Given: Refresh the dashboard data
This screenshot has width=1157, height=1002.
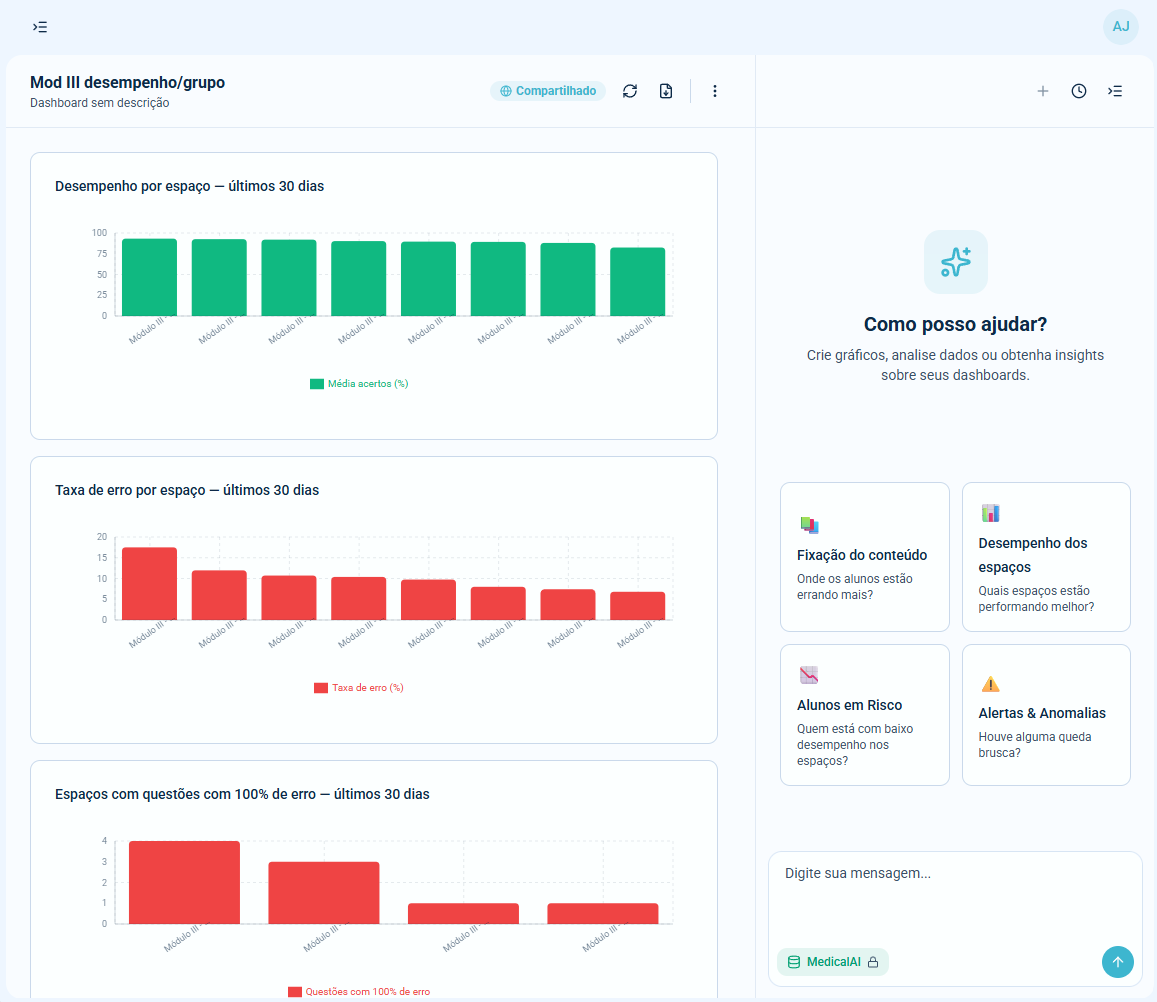Looking at the screenshot, I should pos(629,91).
